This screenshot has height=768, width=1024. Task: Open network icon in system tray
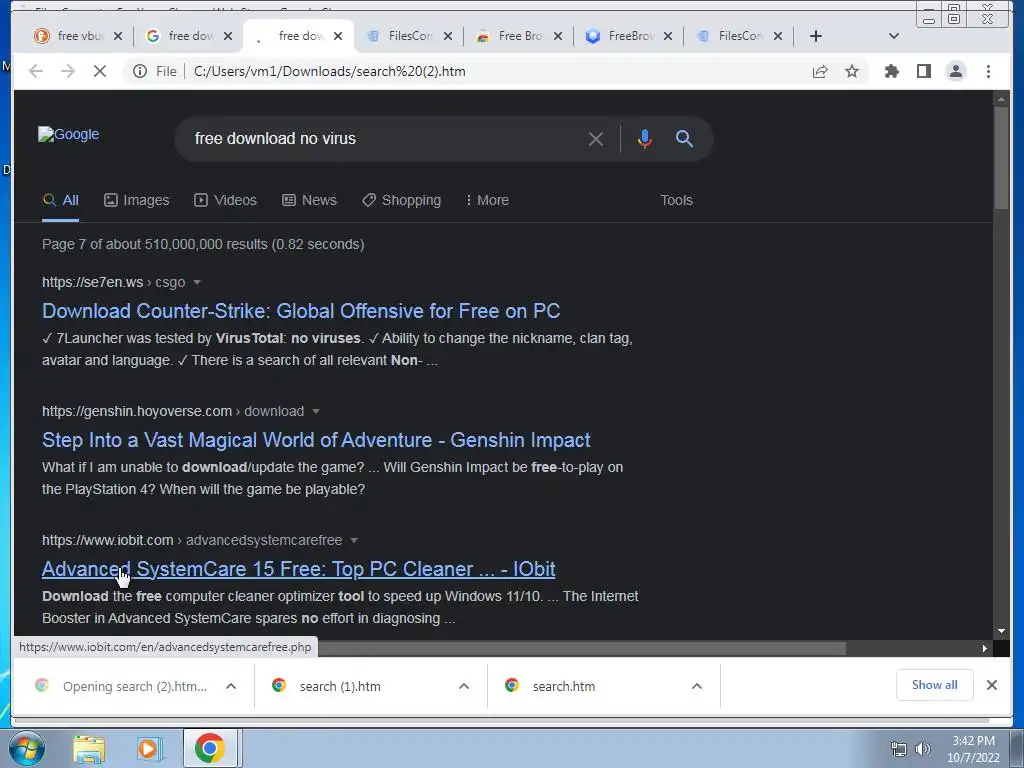(899, 749)
